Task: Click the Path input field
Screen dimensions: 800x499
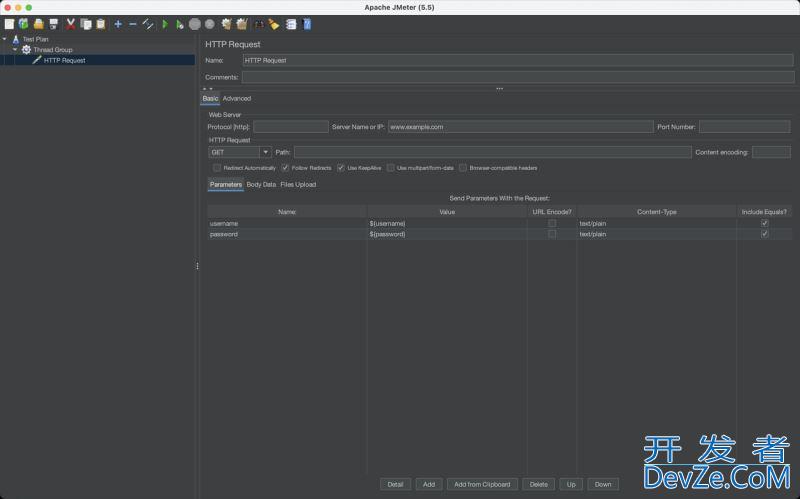Action: pyautogui.click(x=493, y=152)
